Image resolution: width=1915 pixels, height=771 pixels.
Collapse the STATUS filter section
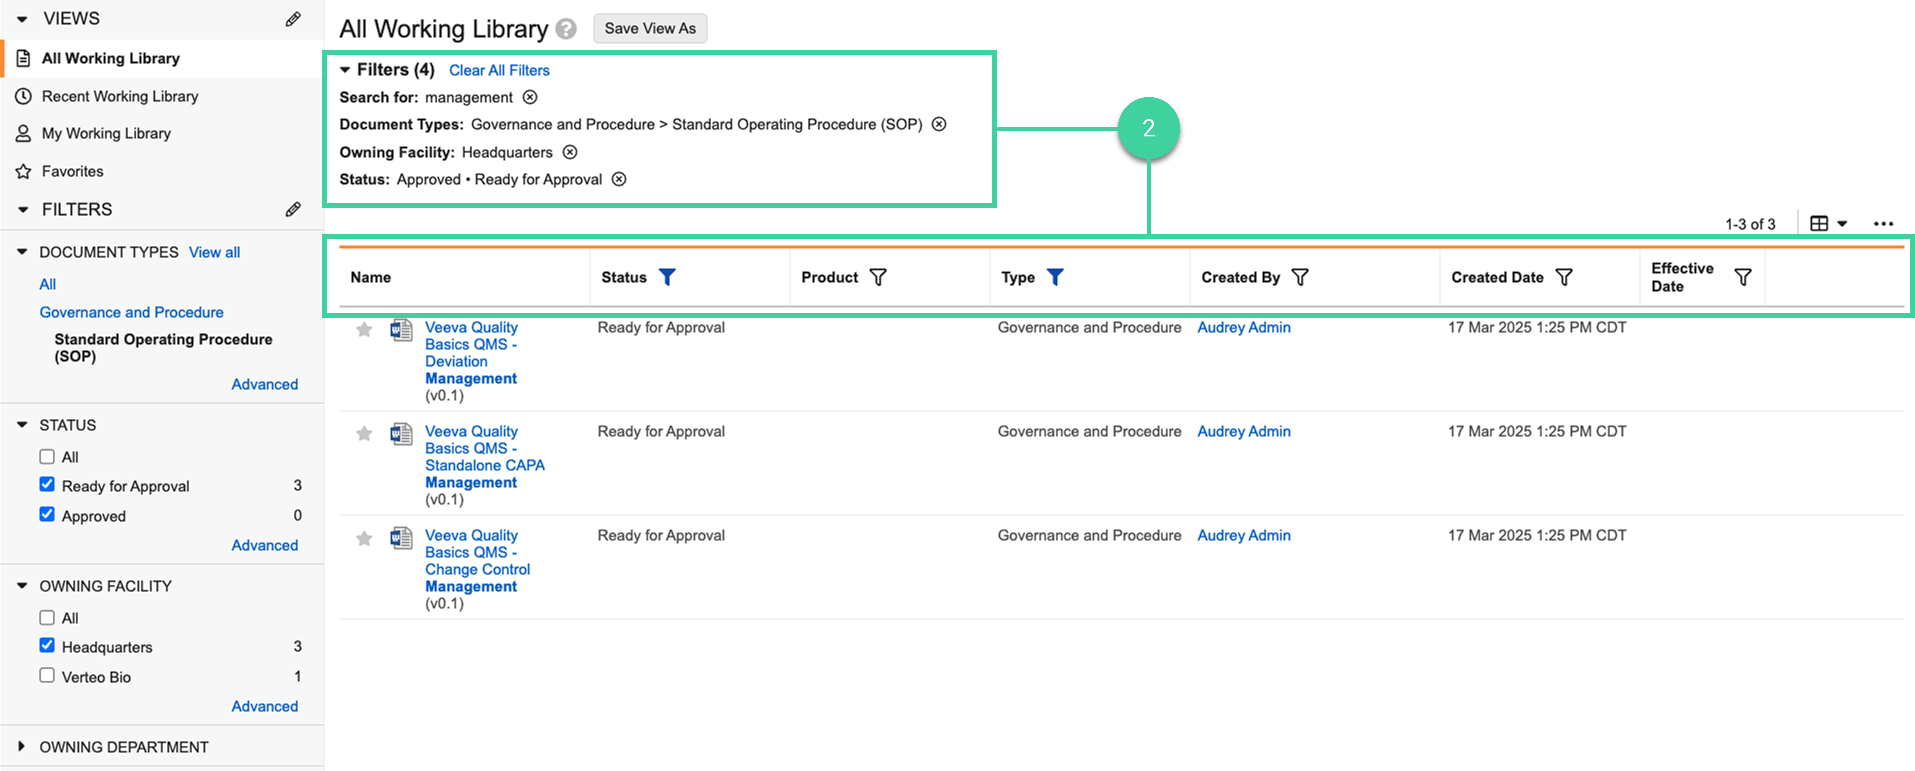coord(22,425)
